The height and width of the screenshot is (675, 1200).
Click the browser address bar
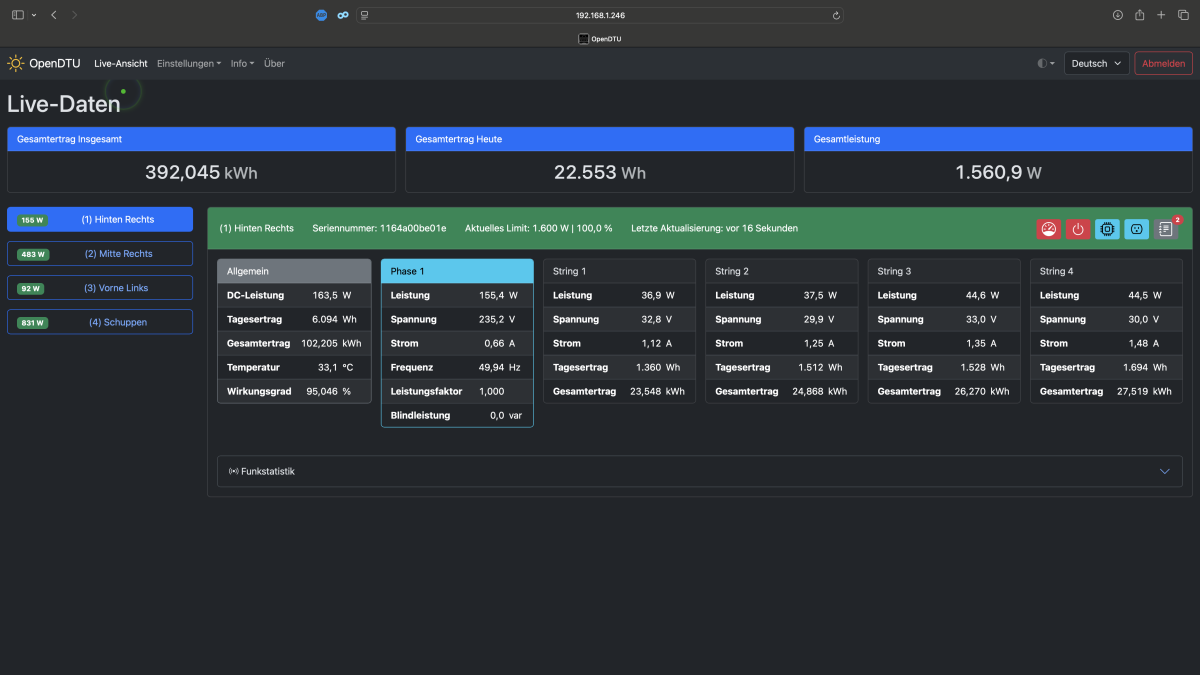(x=600, y=15)
